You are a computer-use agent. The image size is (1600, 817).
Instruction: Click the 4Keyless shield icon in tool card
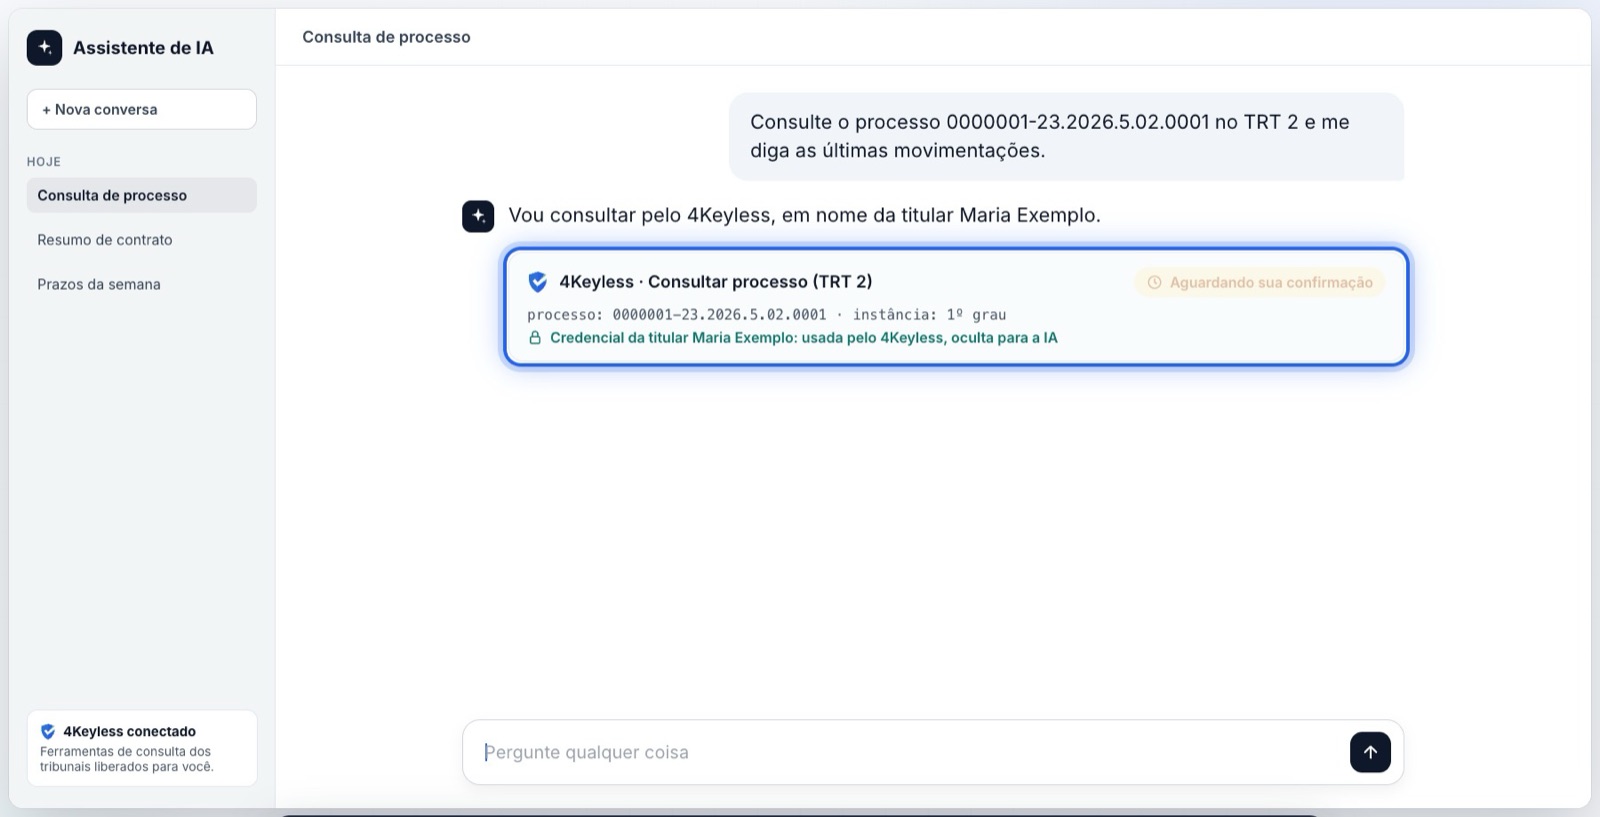(x=538, y=282)
